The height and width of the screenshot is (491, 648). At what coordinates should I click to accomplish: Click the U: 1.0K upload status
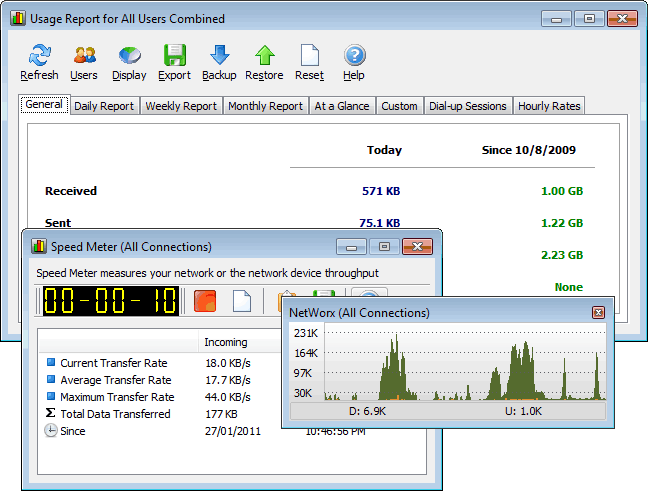coord(524,411)
